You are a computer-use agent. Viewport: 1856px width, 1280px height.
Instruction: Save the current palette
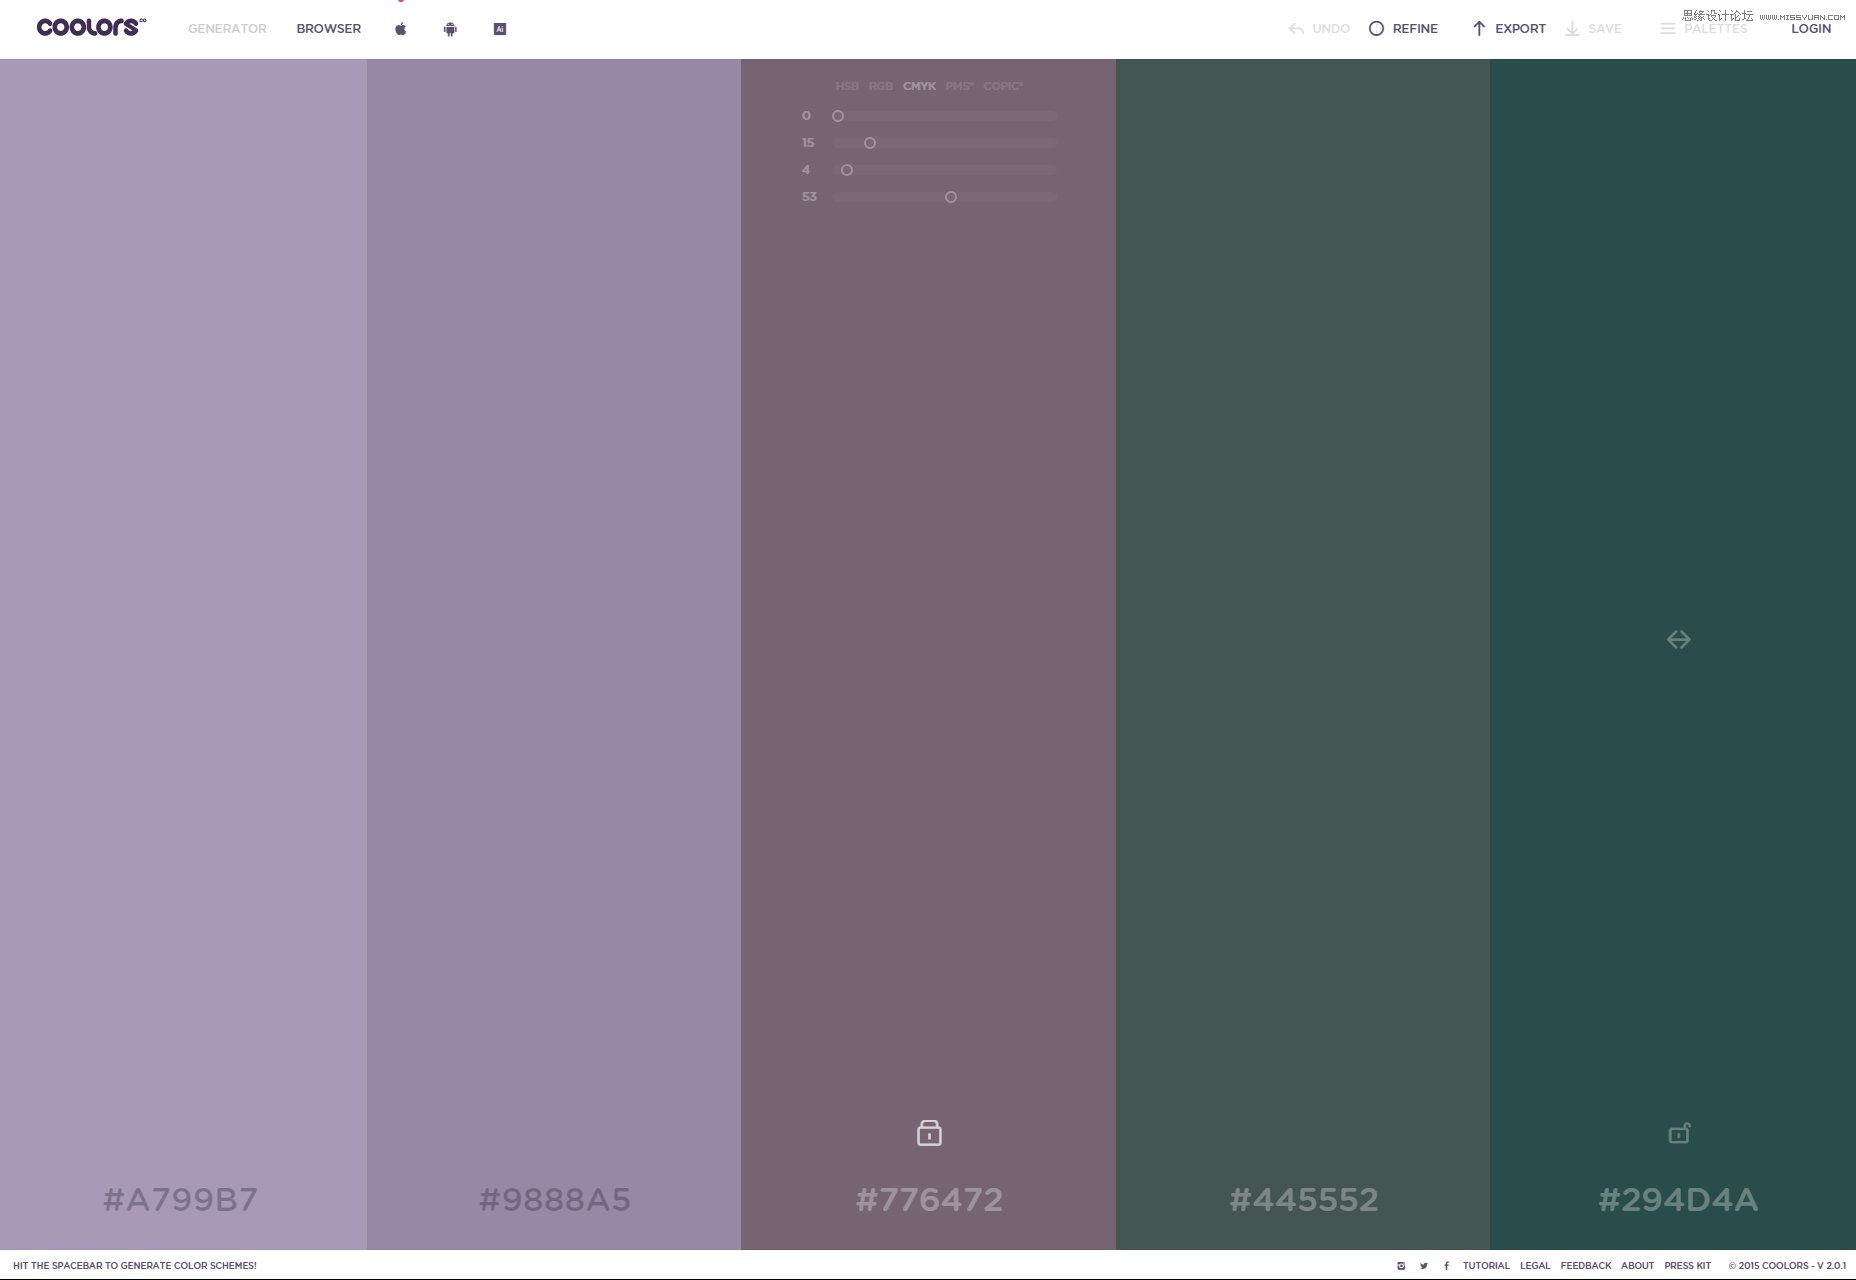[x=1593, y=29]
